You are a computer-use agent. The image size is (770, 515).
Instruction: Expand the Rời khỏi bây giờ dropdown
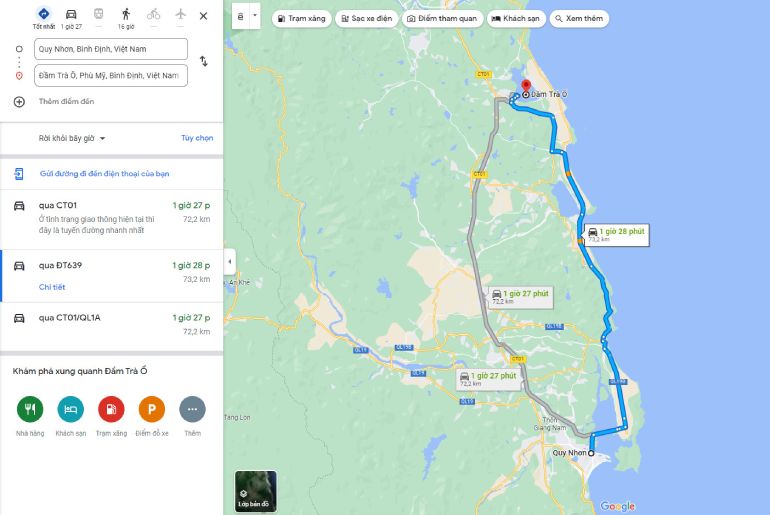tap(72, 138)
